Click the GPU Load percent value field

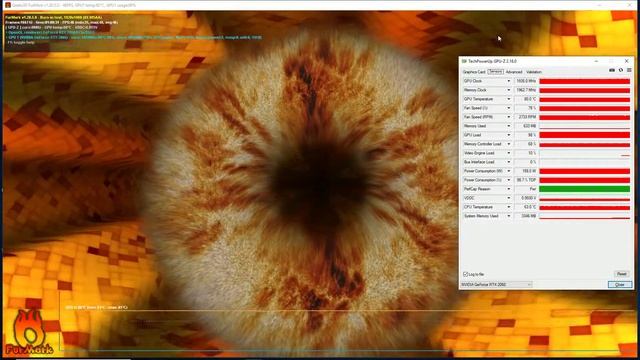click(x=526, y=135)
